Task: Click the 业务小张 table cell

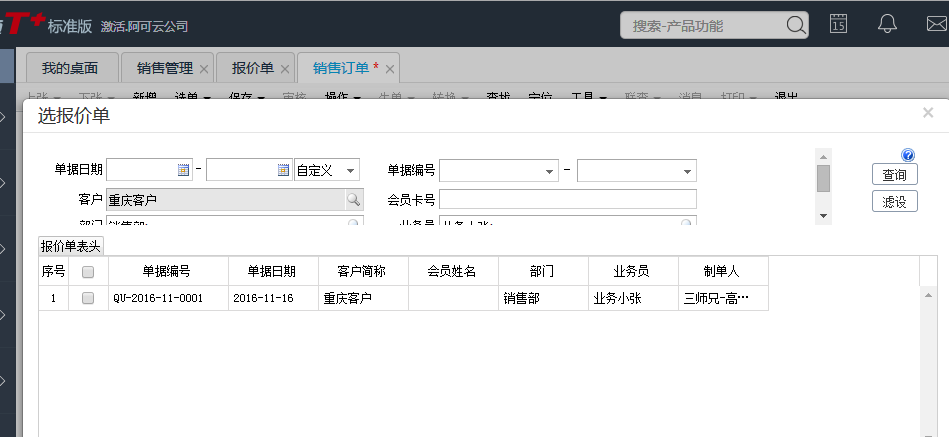Action: point(634,298)
